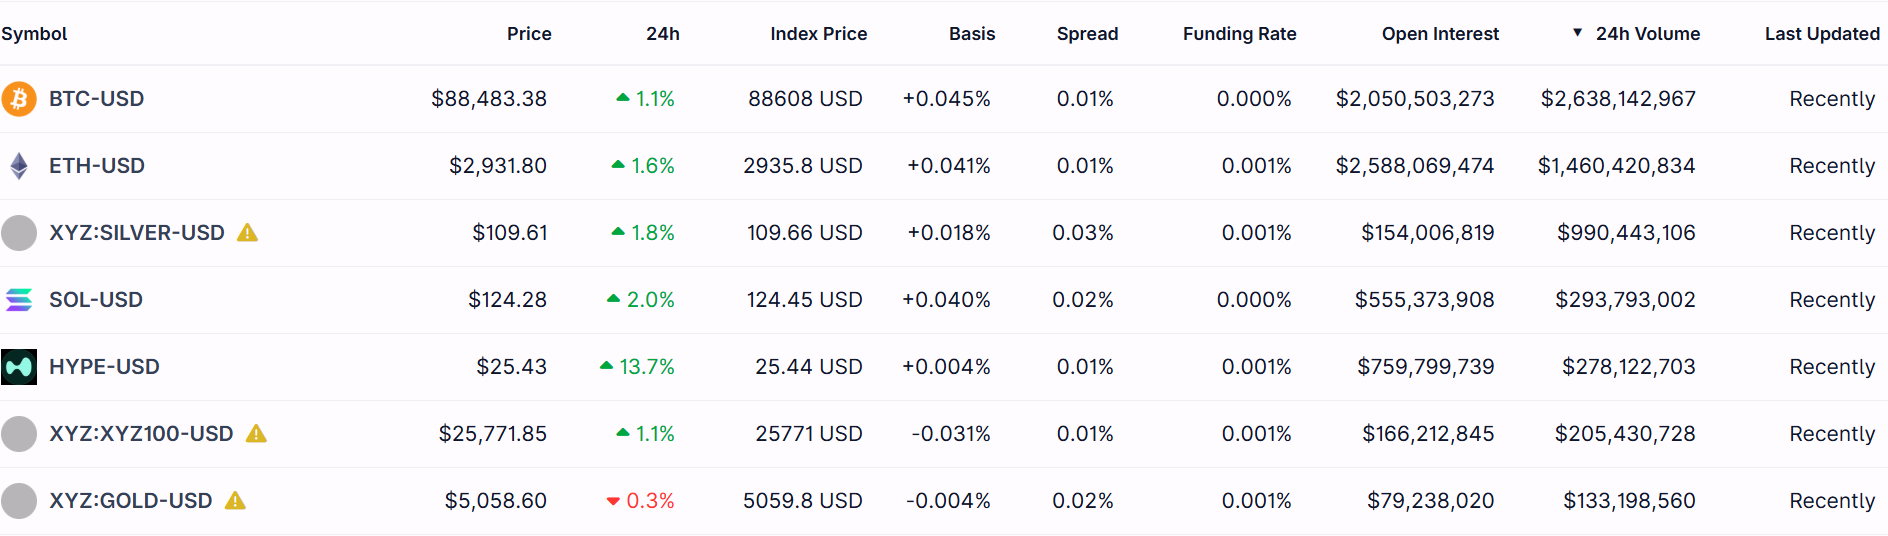This screenshot has width=1888, height=536.
Task: Select the SOL-USD symbol name
Action: 96,300
